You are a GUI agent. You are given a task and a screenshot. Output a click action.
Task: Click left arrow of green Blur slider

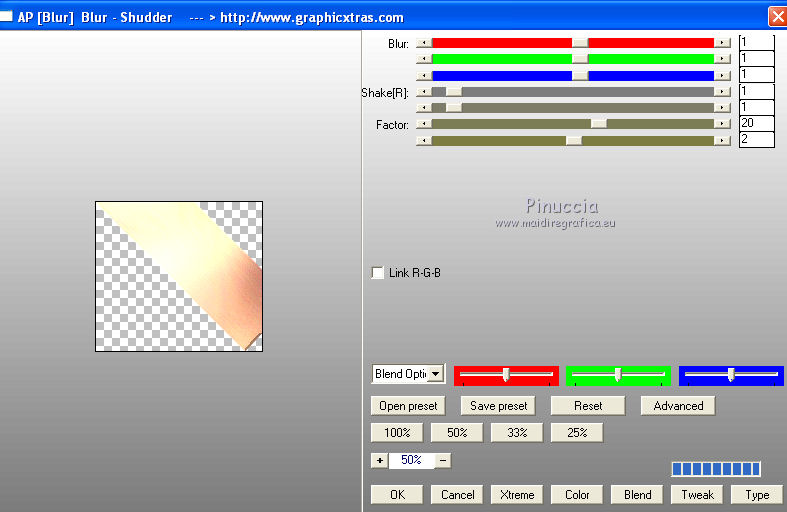(424, 59)
